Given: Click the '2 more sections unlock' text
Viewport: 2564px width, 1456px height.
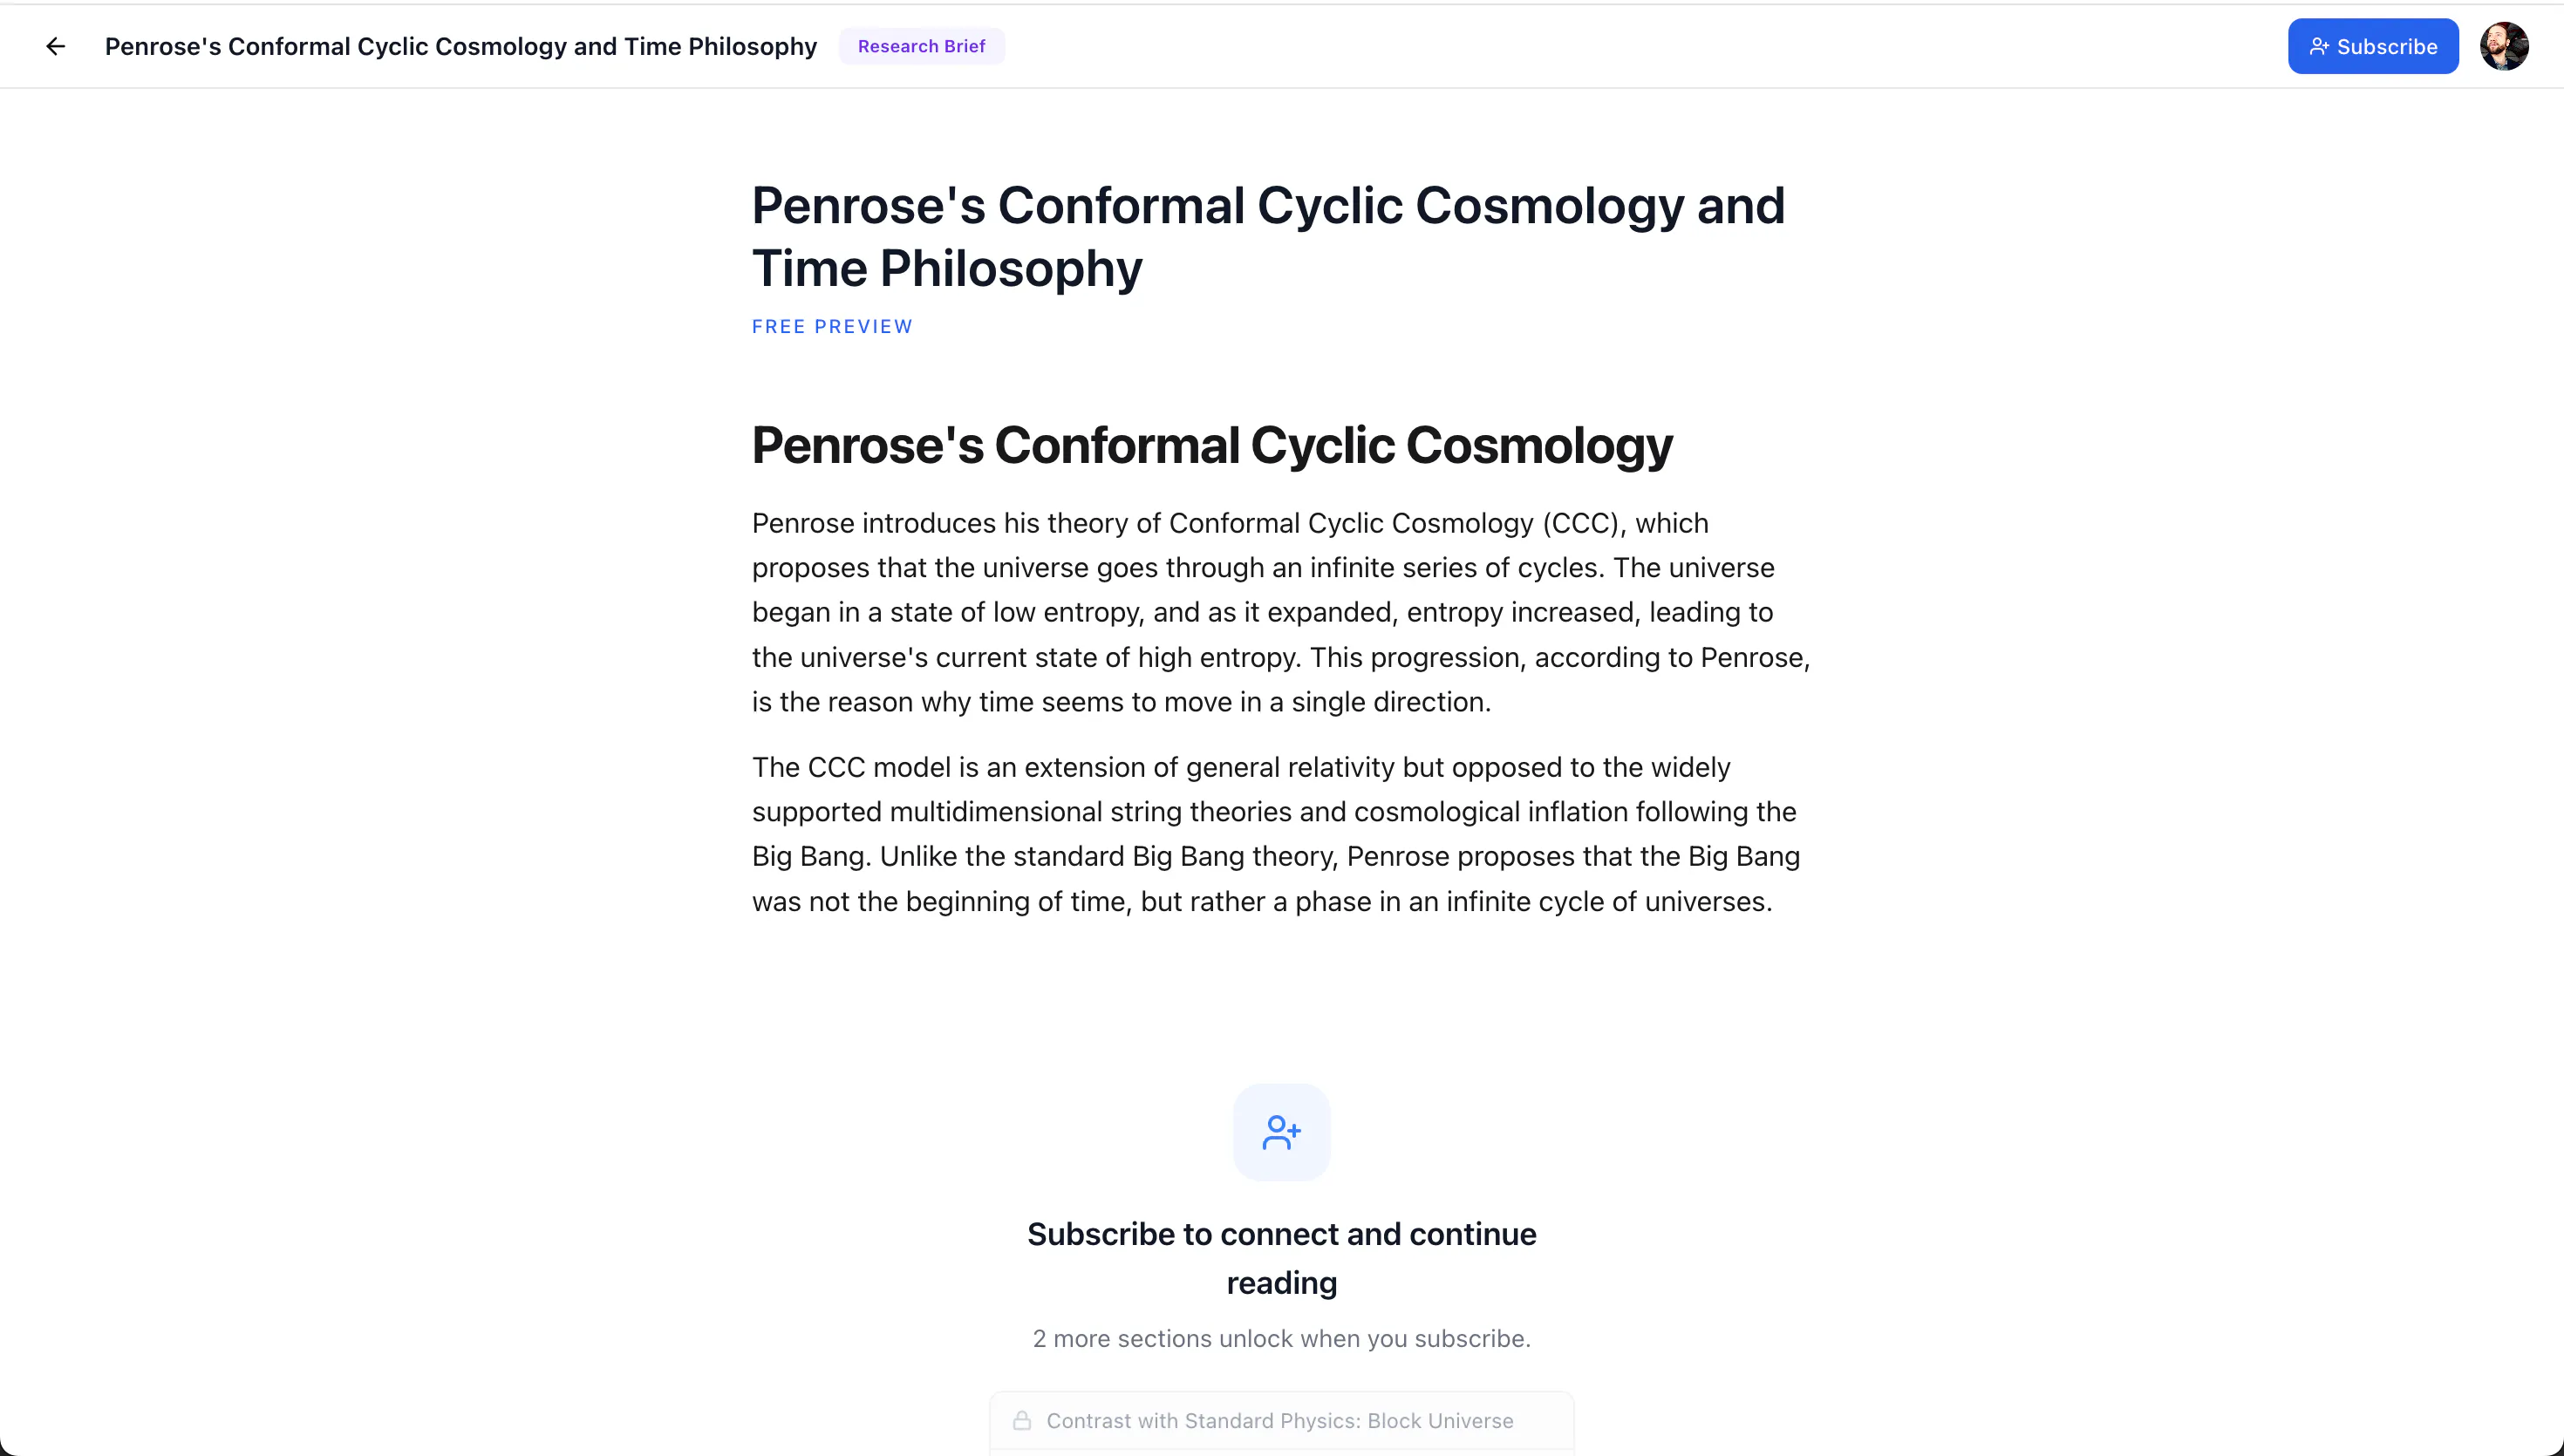Looking at the screenshot, I should [x=1281, y=1338].
